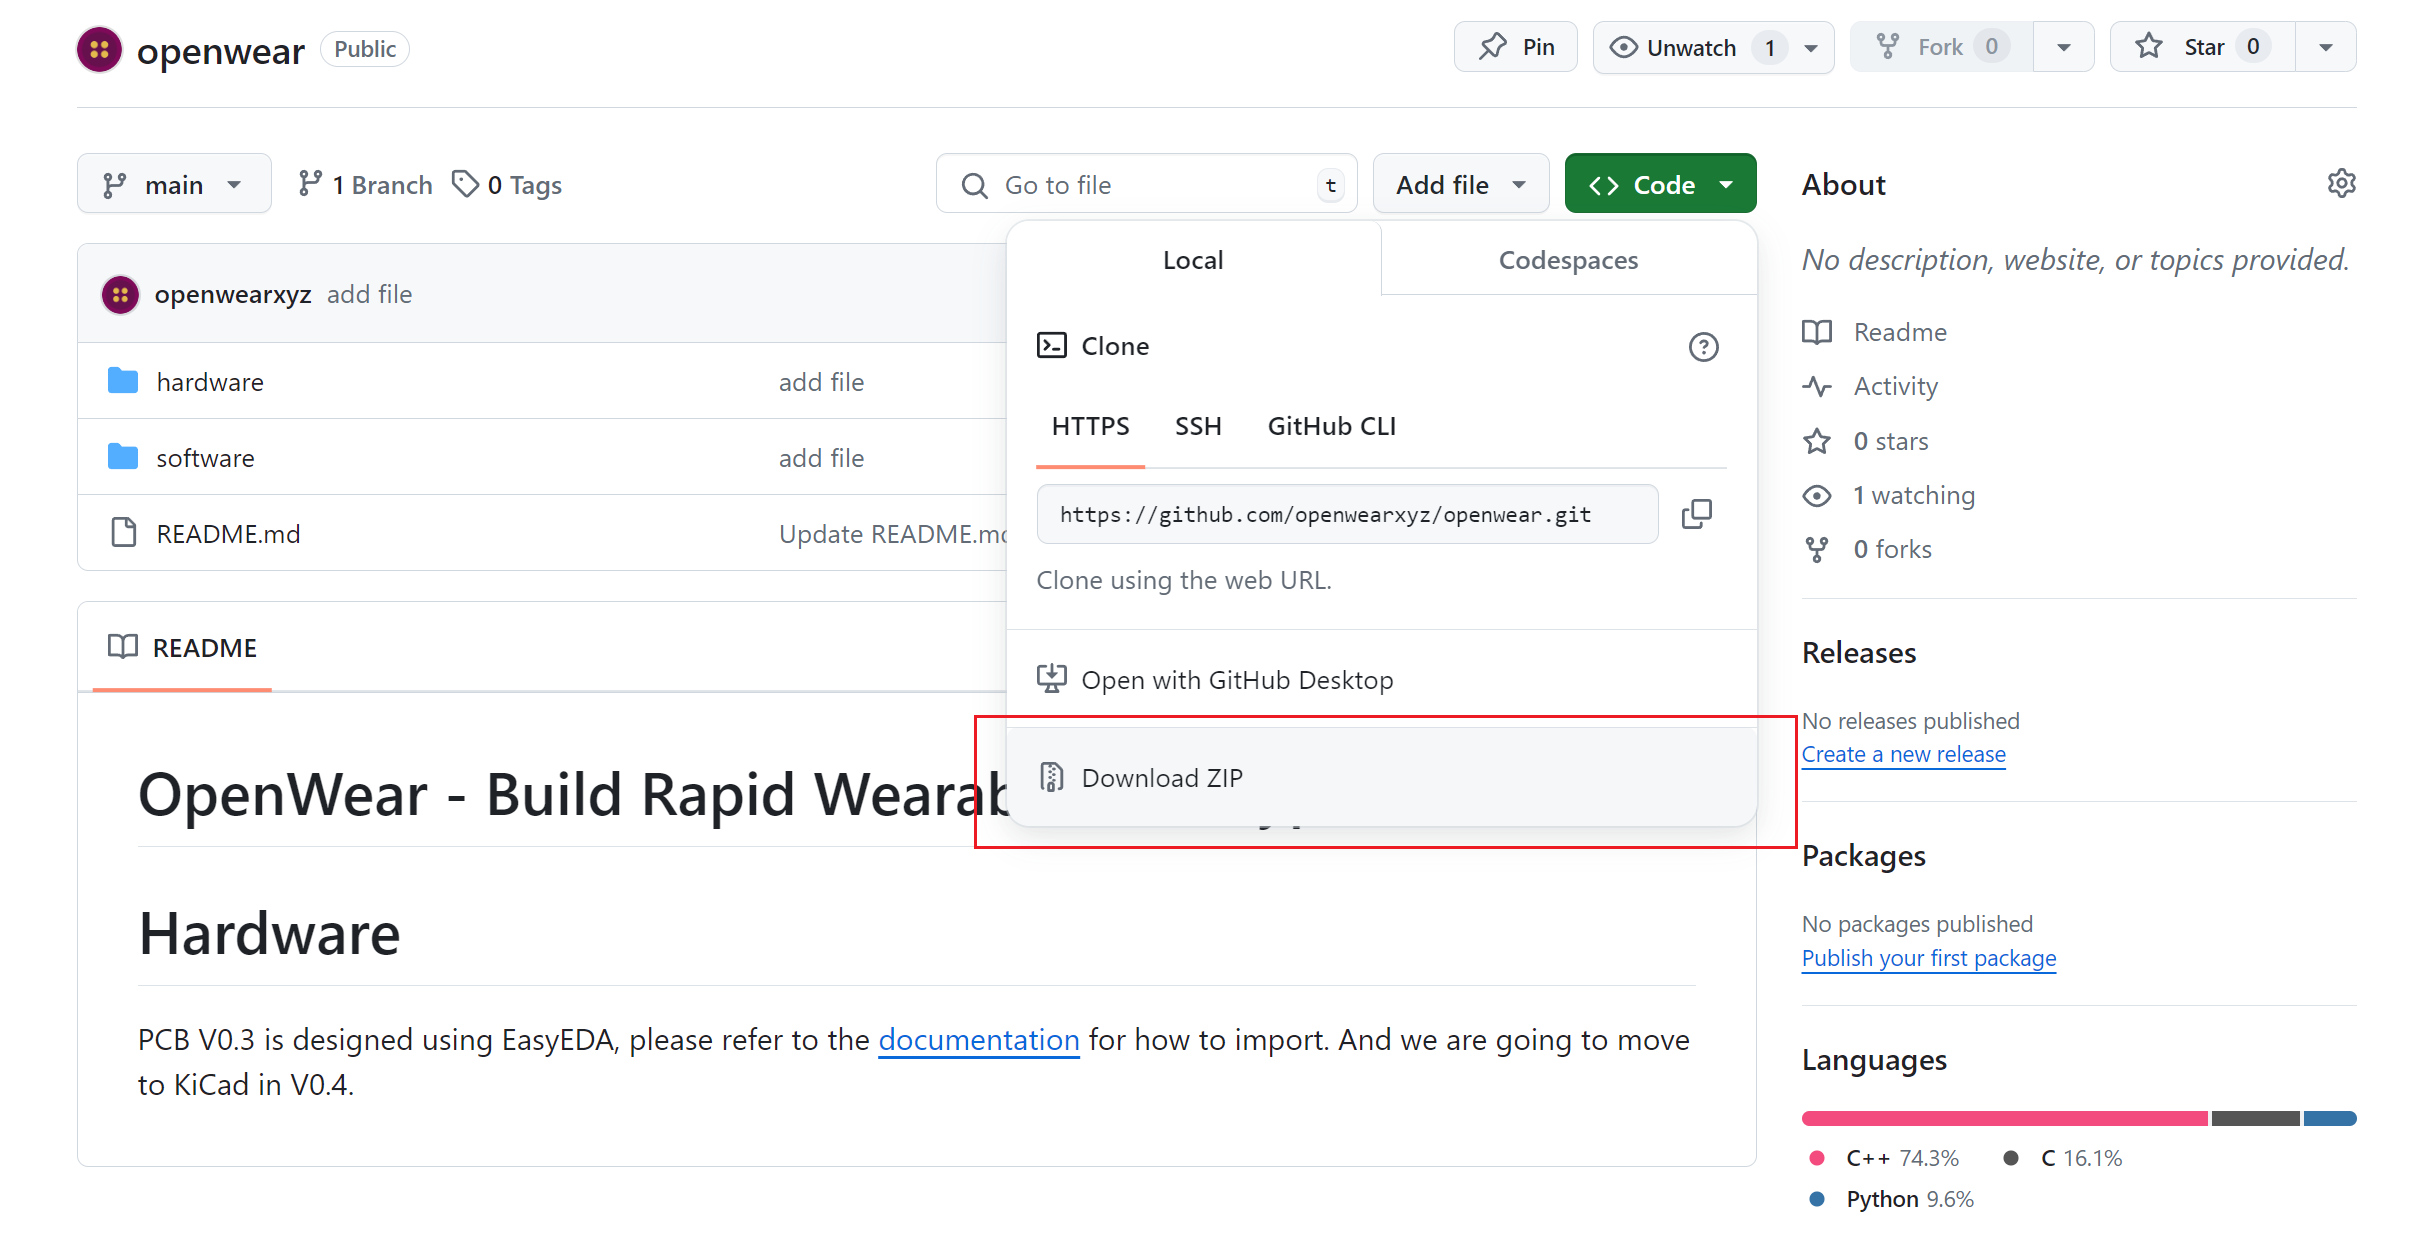The width and height of the screenshot is (2419, 1234).
Task: Click the README.md file icon
Action: coord(123,533)
